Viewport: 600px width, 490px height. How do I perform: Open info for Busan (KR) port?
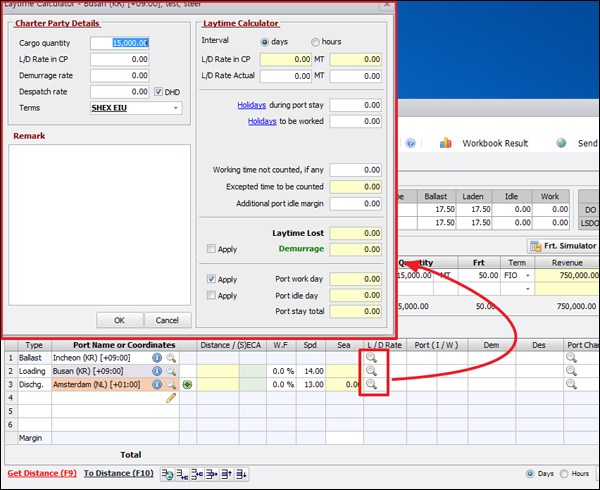[157, 371]
